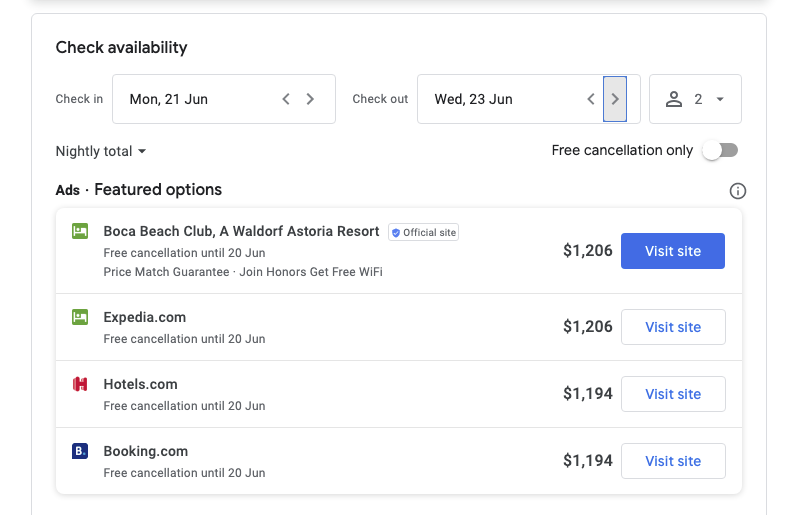The height and width of the screenshot is (515, 787).
Task: Click the info icon beside Featured options
Action: tap(737, 191)
